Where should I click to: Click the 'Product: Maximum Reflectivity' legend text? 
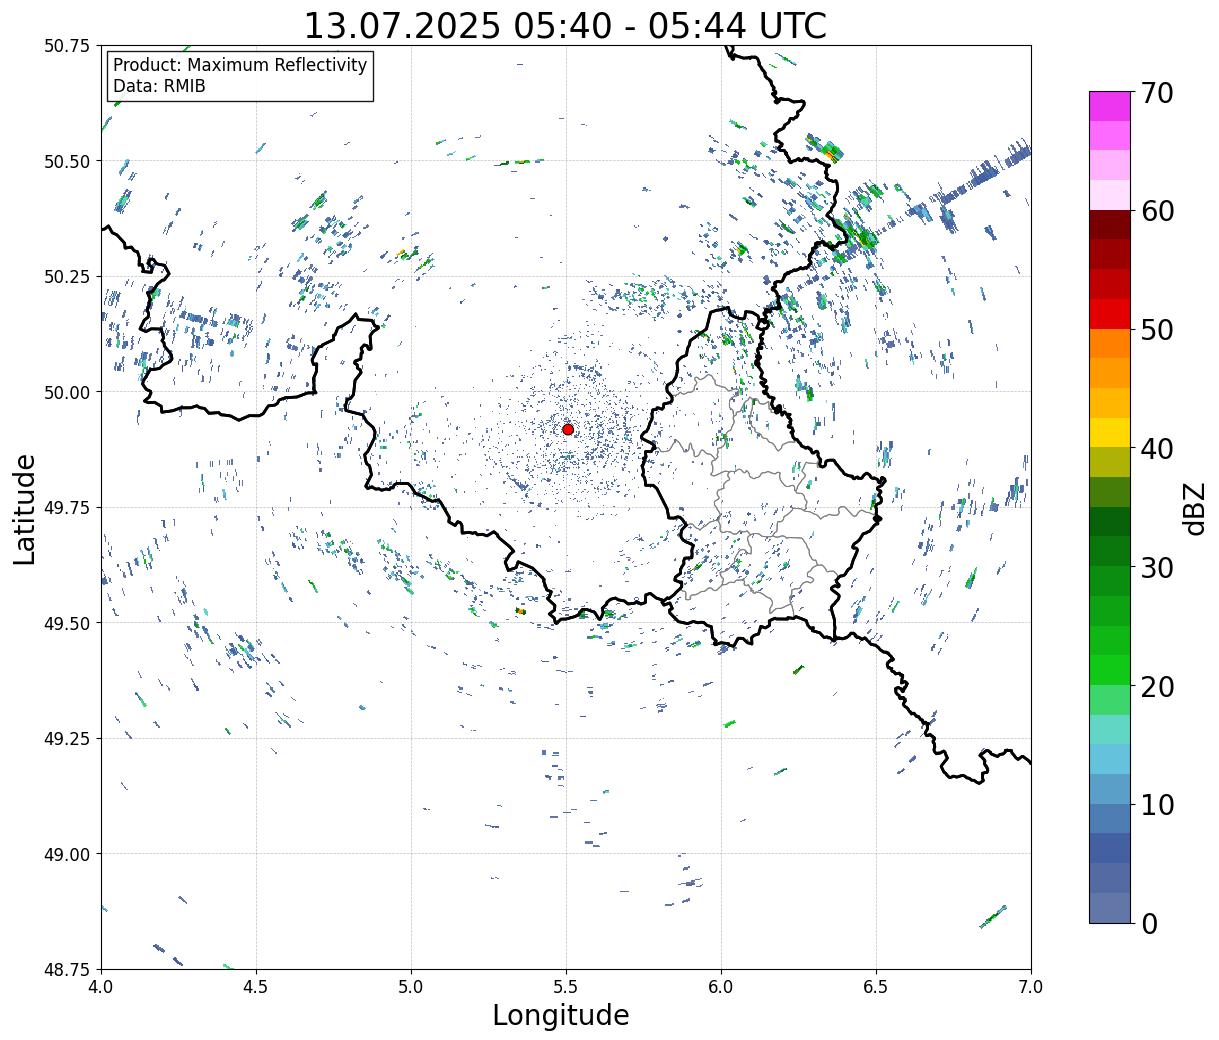coord(240,65)
